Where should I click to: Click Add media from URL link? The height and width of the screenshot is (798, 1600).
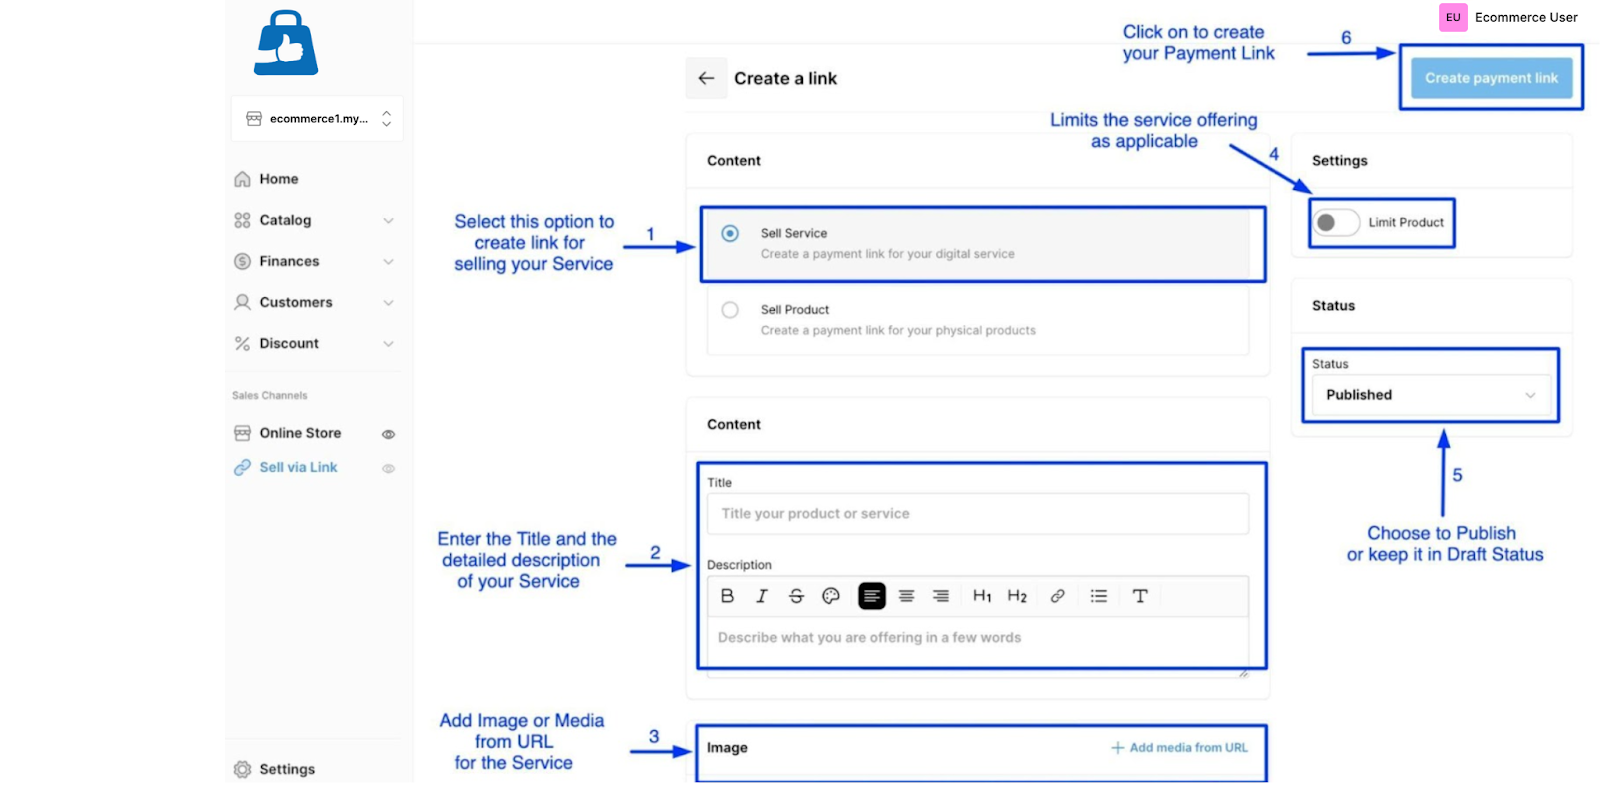click(1179, 748)
